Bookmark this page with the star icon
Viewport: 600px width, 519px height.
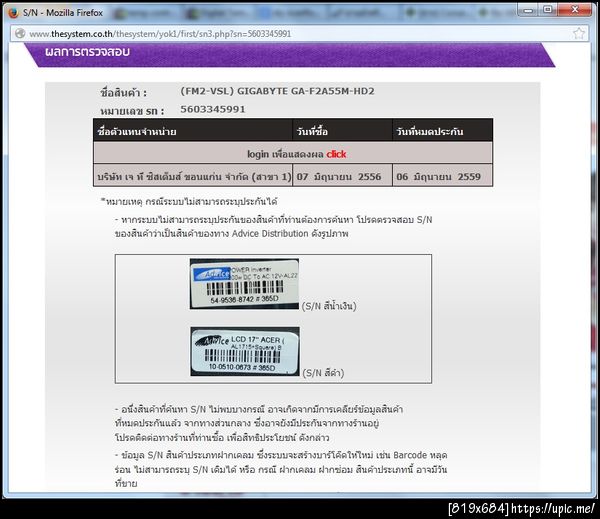point(579,33)
